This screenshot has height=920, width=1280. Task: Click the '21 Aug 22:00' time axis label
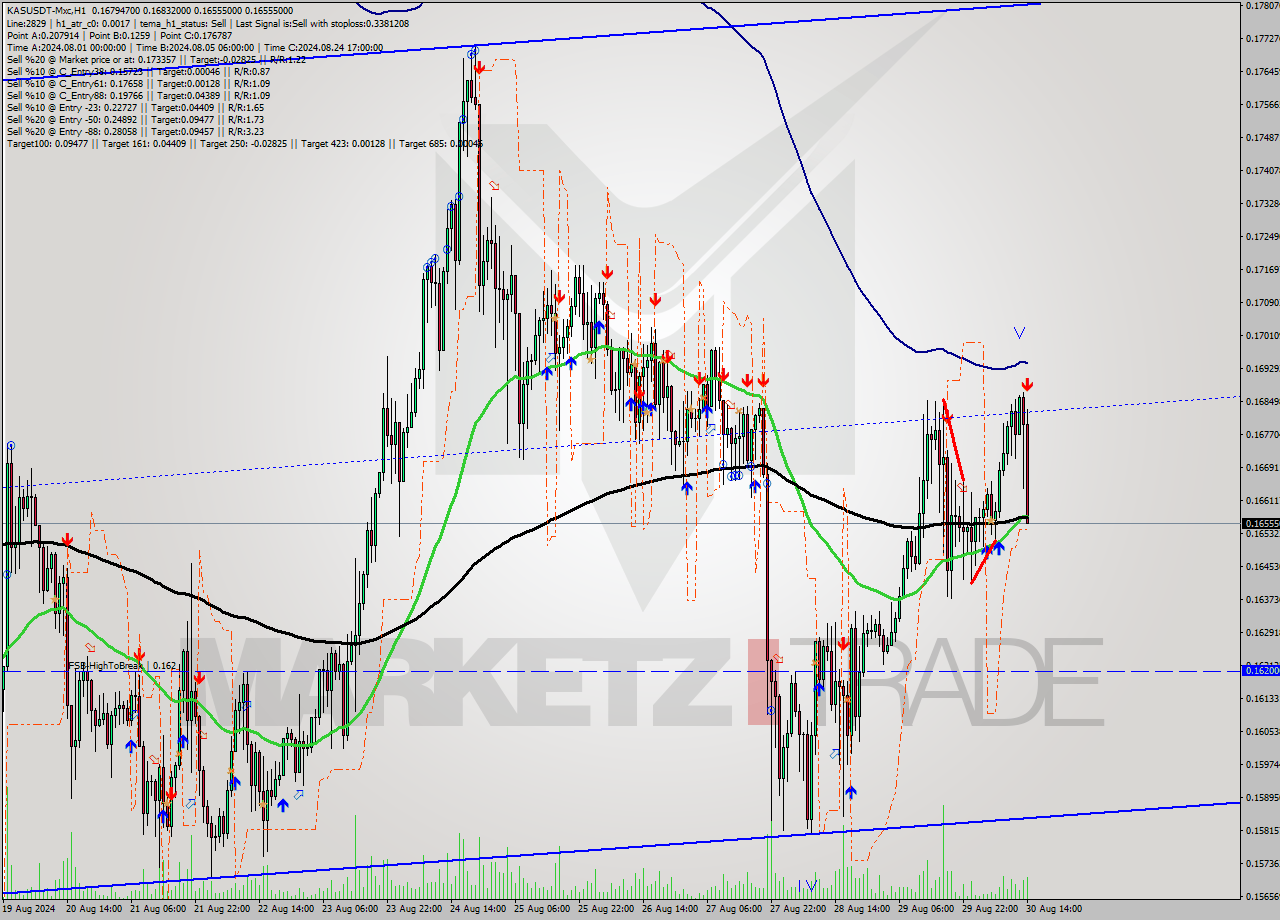(221, 909)
